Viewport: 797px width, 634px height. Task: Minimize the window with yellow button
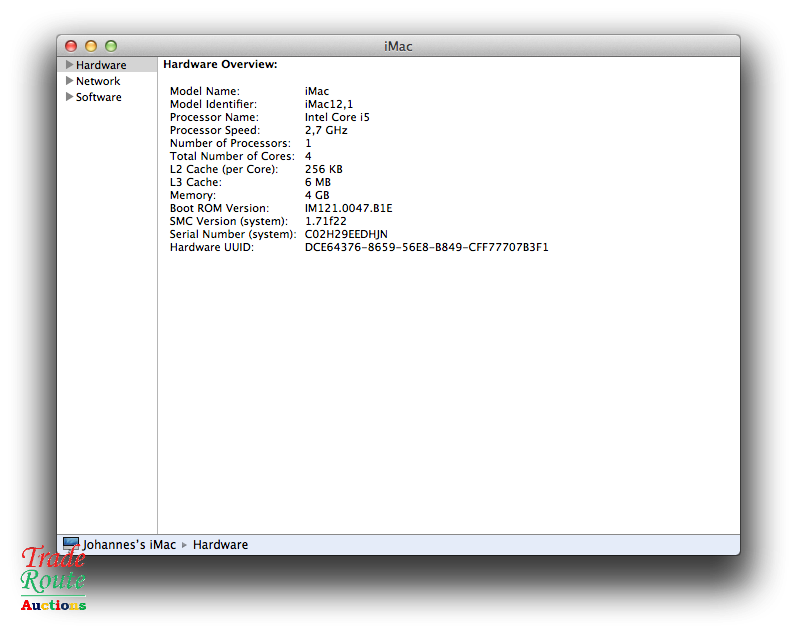tap(91, 46)
